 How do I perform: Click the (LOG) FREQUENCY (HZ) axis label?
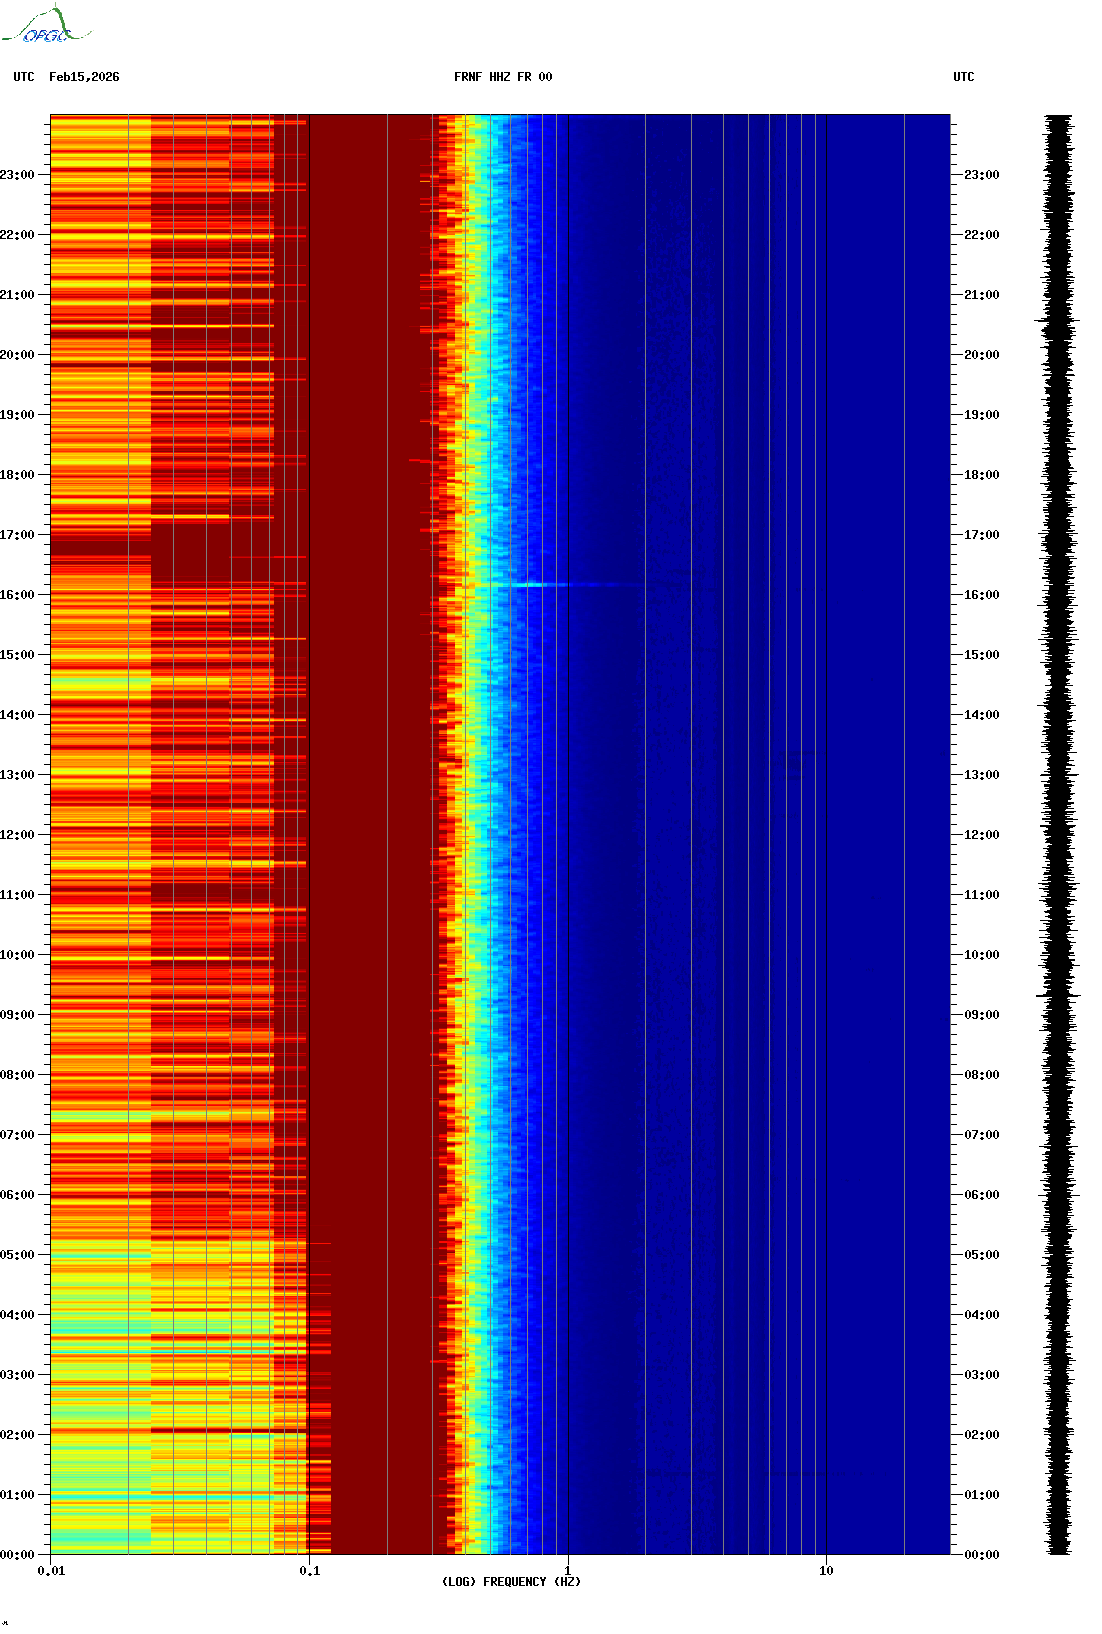511,1582
